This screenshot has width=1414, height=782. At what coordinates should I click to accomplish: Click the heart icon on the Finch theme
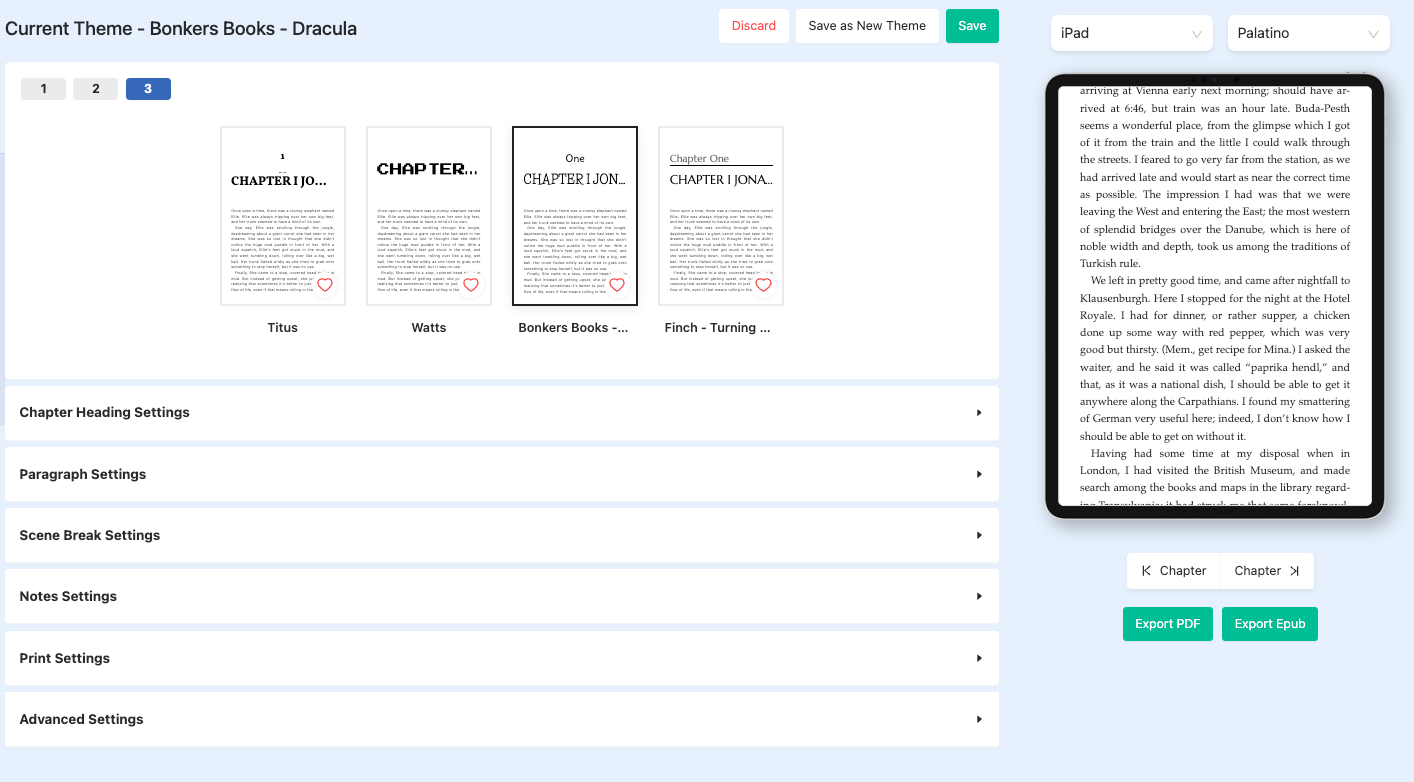point(763,284)
